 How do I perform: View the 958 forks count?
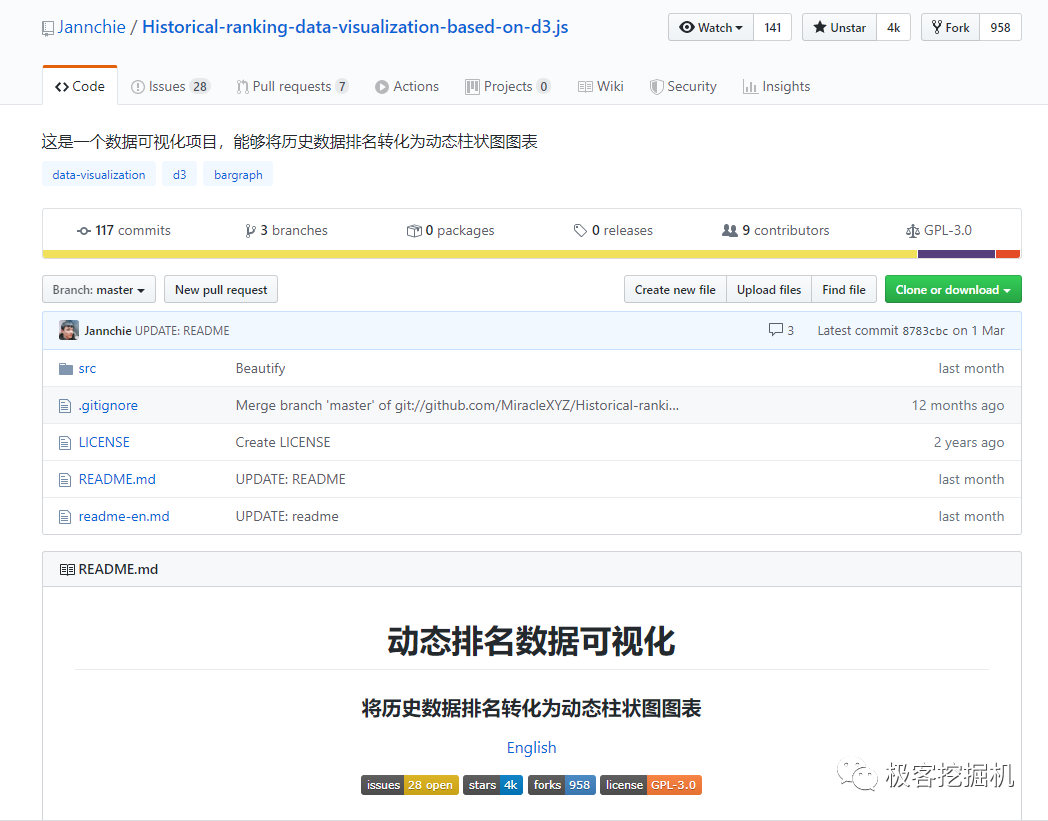[1001, 27]
